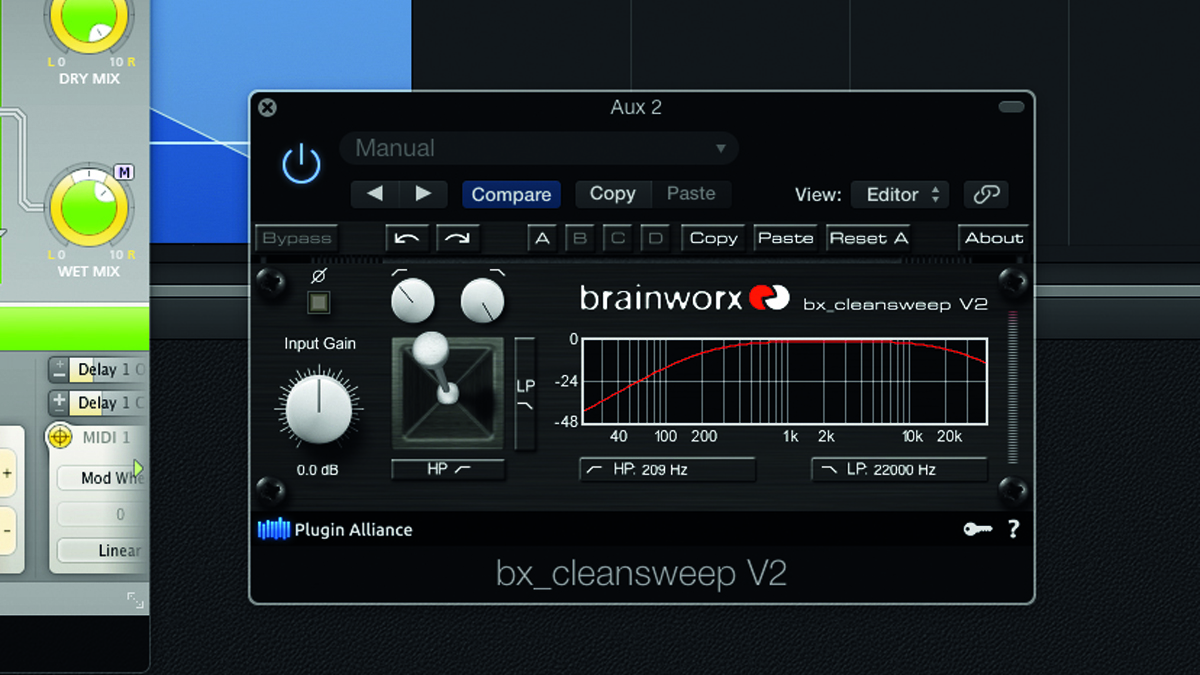Image resolution: width=1200 pixels, height=675 pixels.
Task: Toggle the Bypass button
Action: pos(297,238)
